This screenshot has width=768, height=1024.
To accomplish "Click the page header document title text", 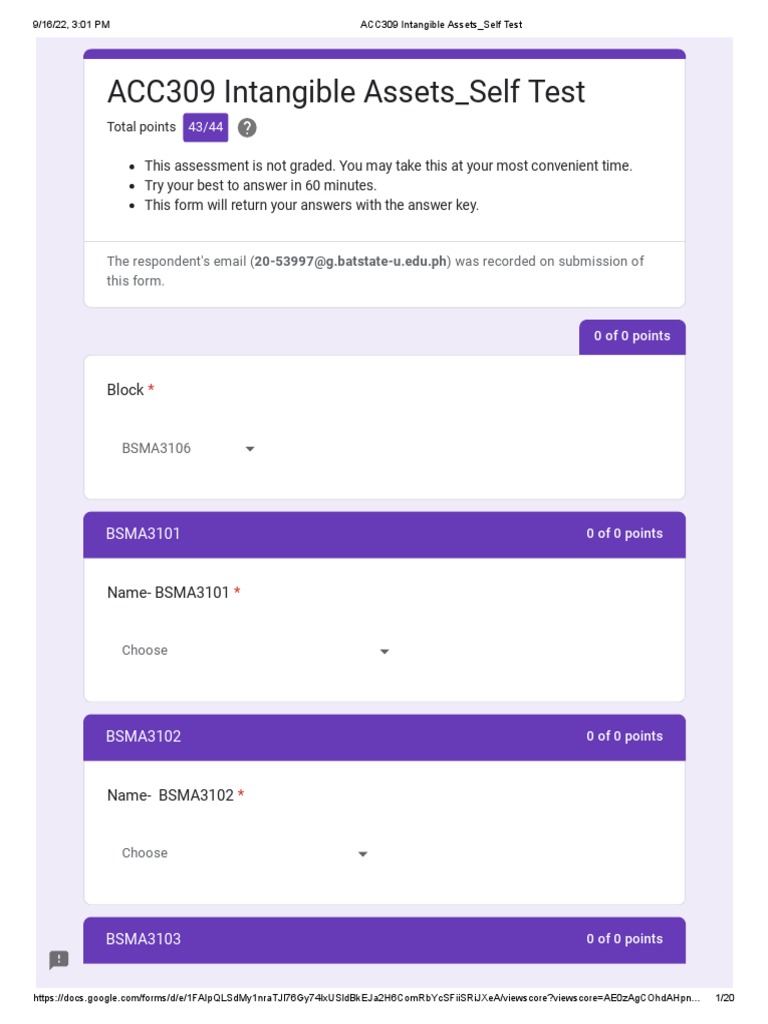I will [x=441, y=24].
